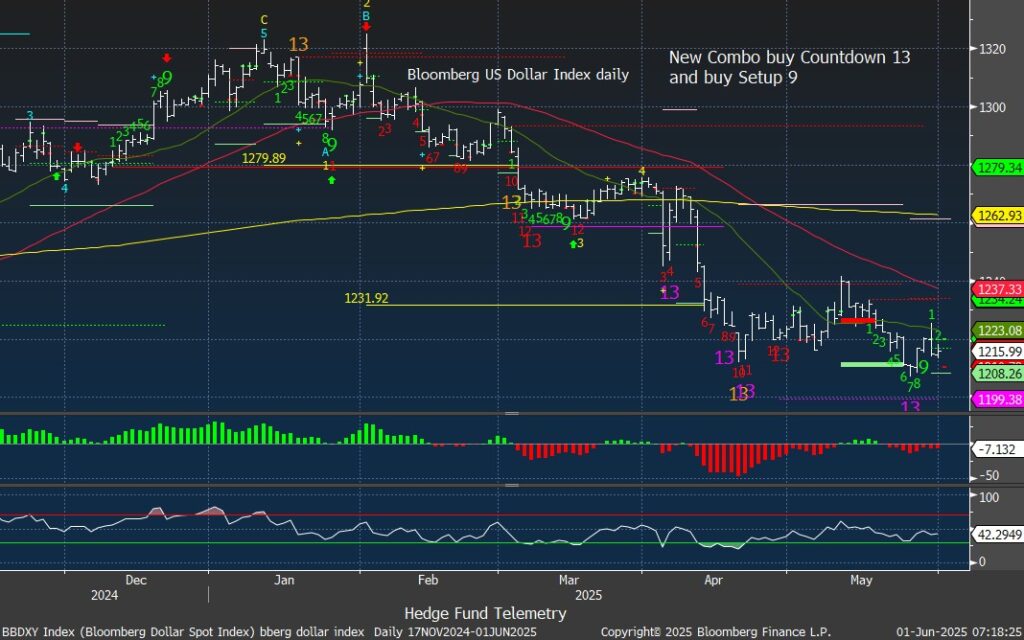Select the 'New Combo buy Countdown 13' annotation
The height and width of the screenshot is (640, 1024).
point(789,57)
